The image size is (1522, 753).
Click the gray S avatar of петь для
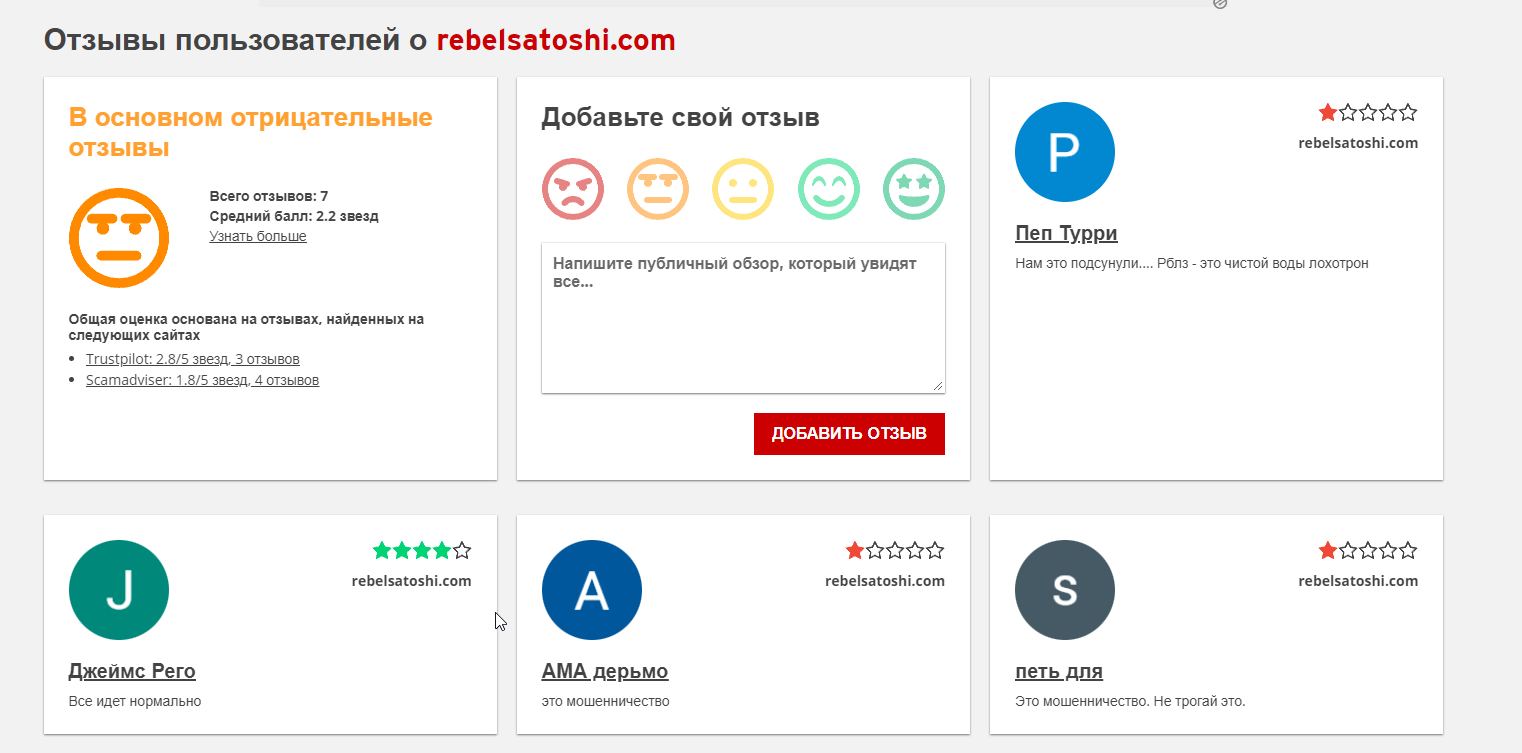click(1065, 590)
